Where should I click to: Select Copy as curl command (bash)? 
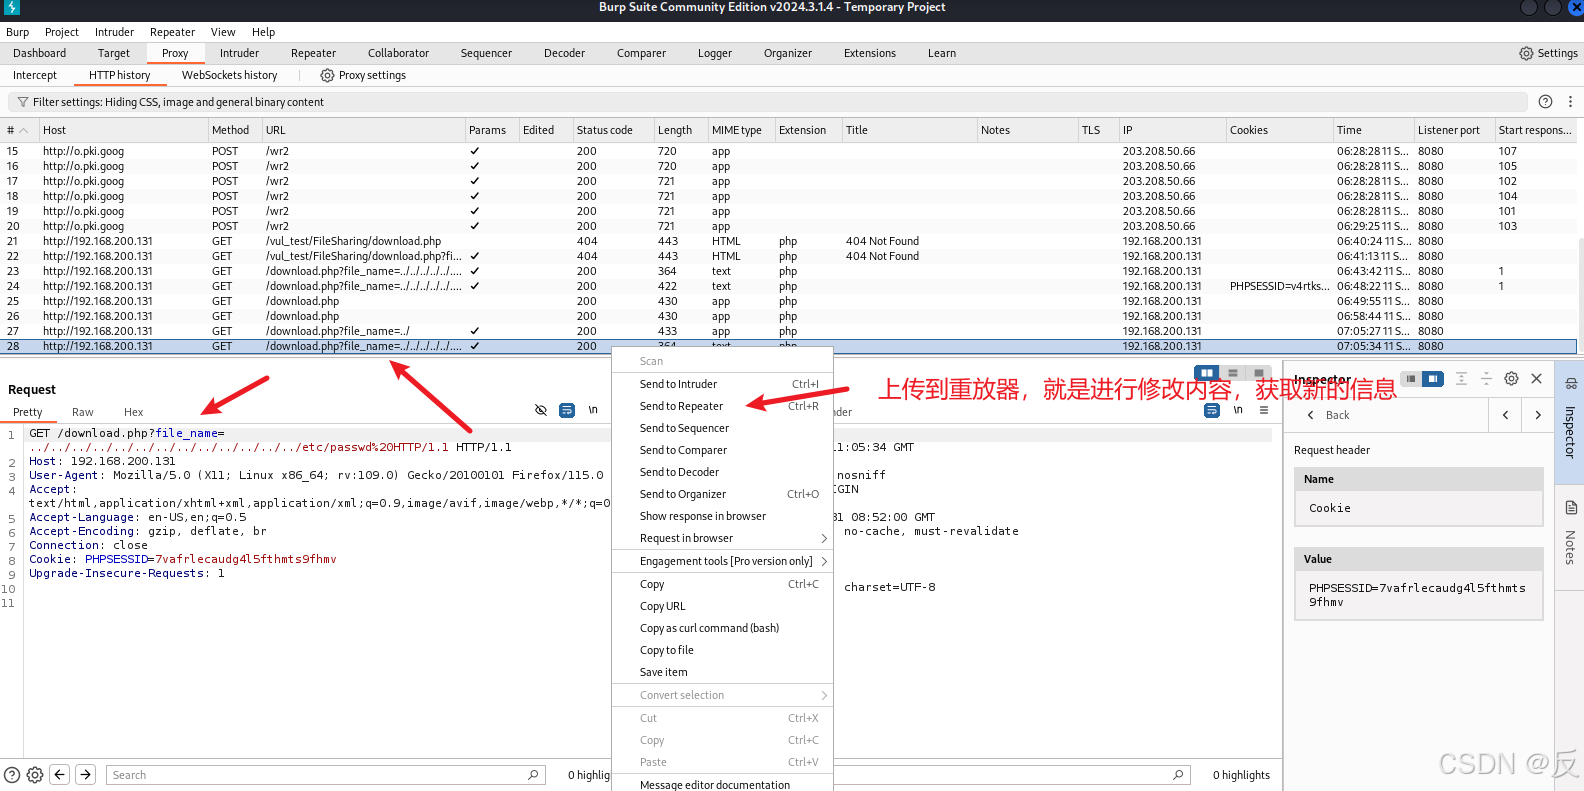[x=722, y=628]
